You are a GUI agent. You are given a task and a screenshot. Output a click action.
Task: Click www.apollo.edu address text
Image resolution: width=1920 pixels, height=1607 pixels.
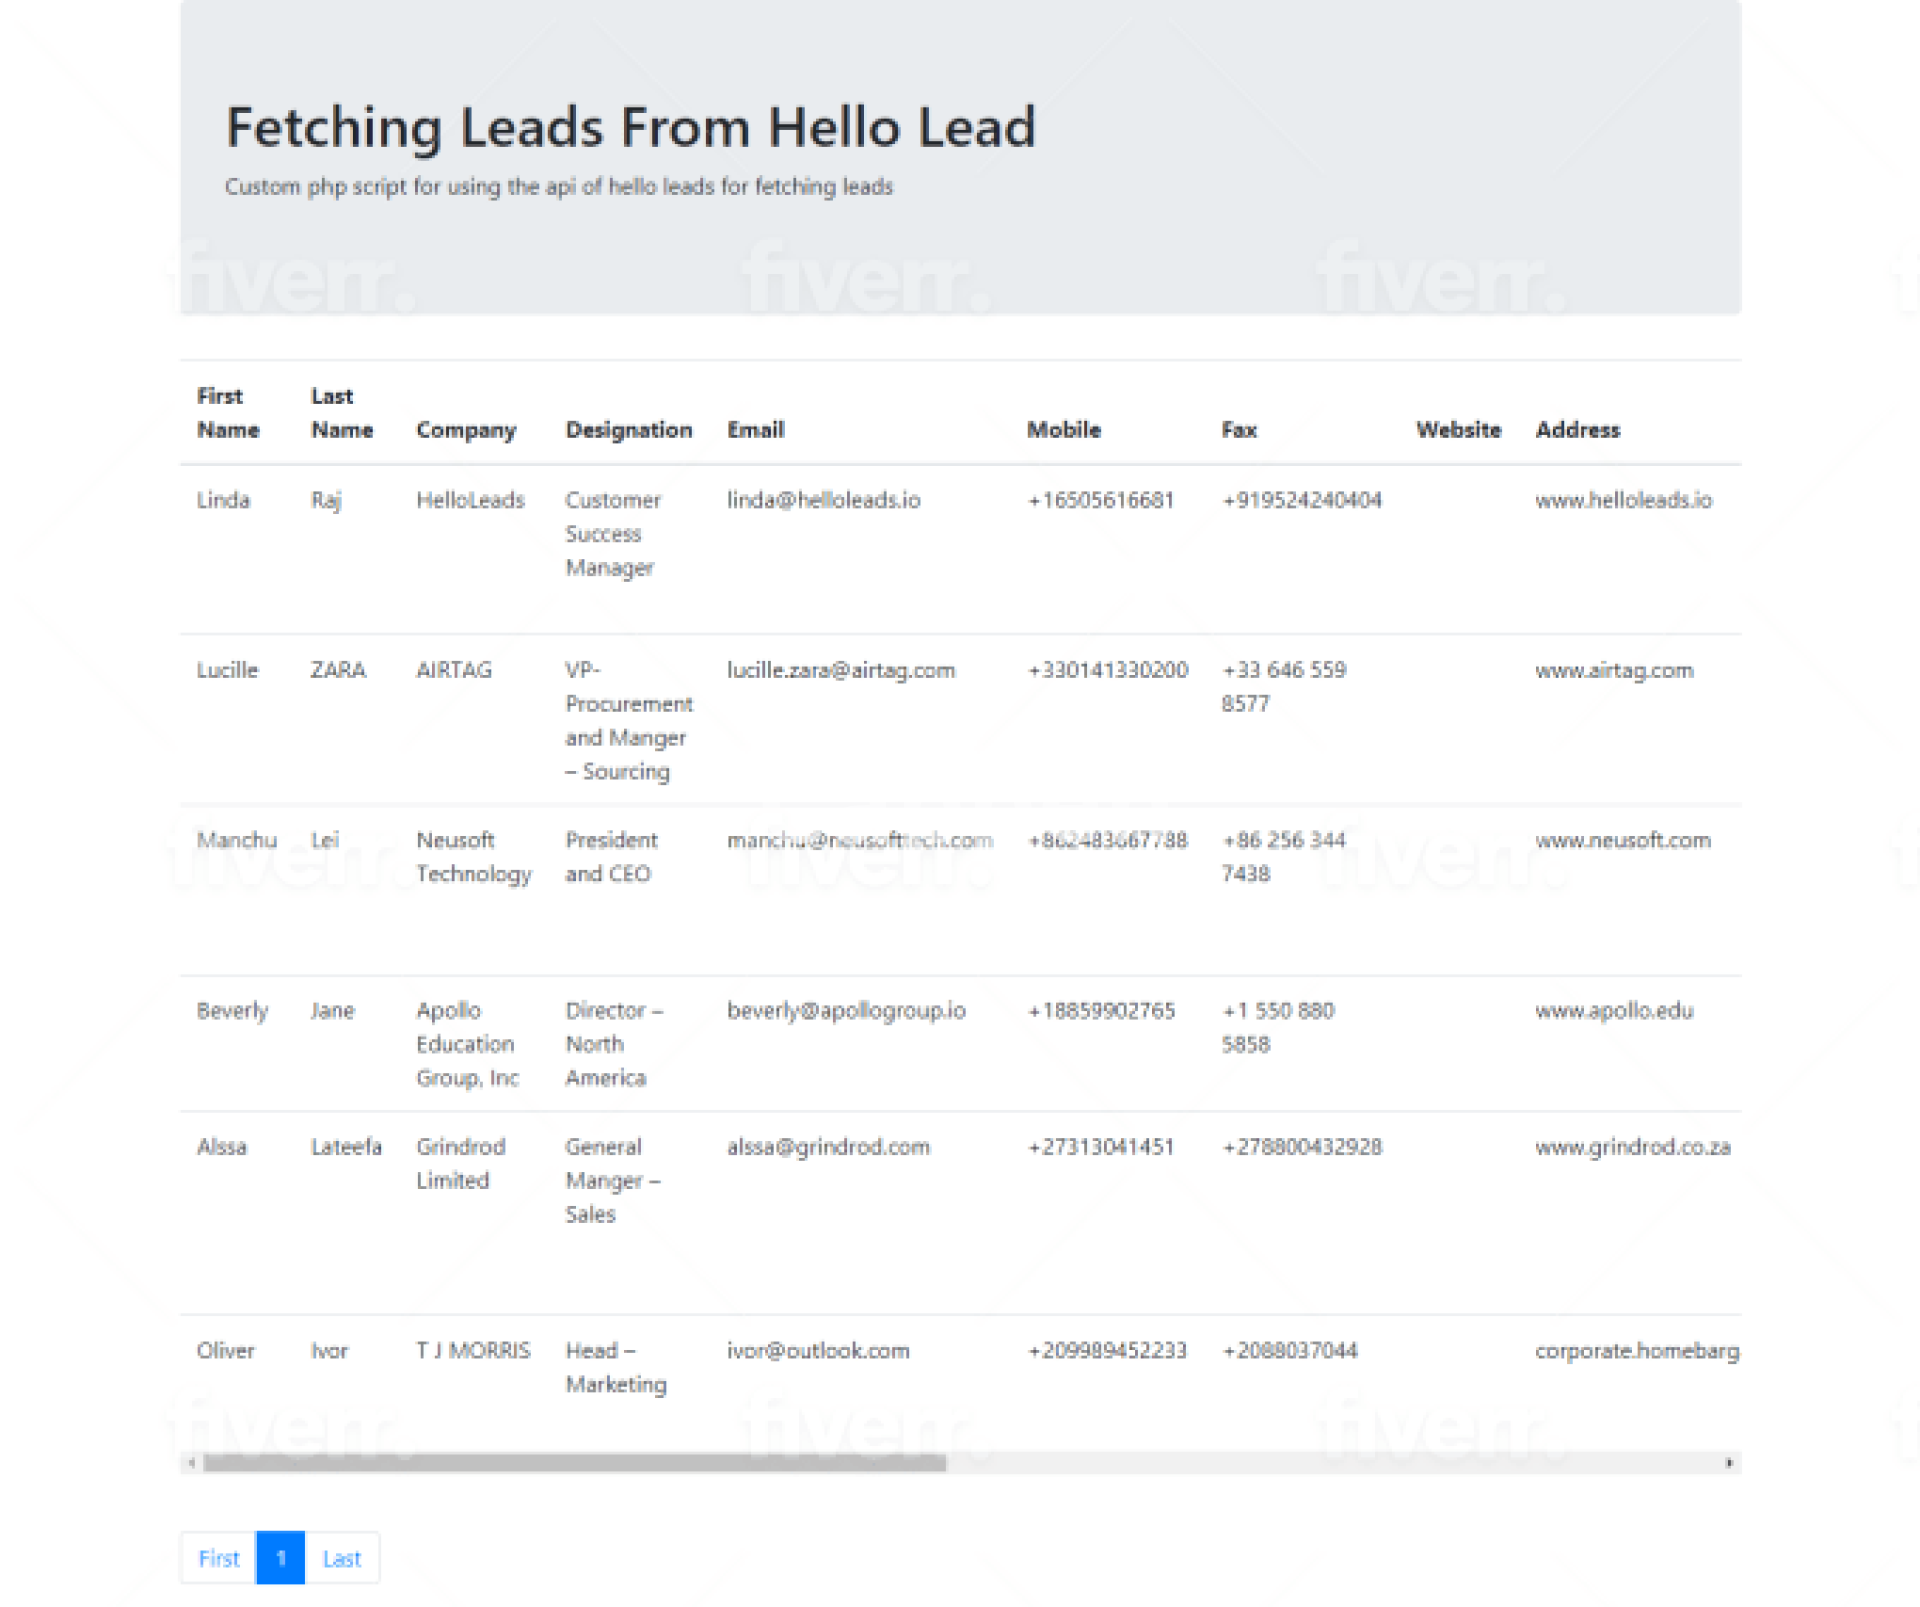1614,1010
